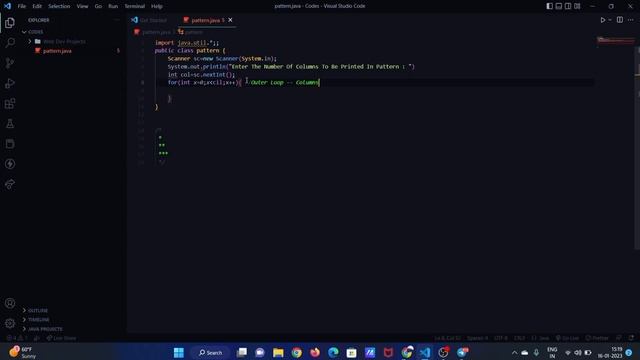Open the File menu
The width and height of the screenshot is (640, 360).
(22, 6)
